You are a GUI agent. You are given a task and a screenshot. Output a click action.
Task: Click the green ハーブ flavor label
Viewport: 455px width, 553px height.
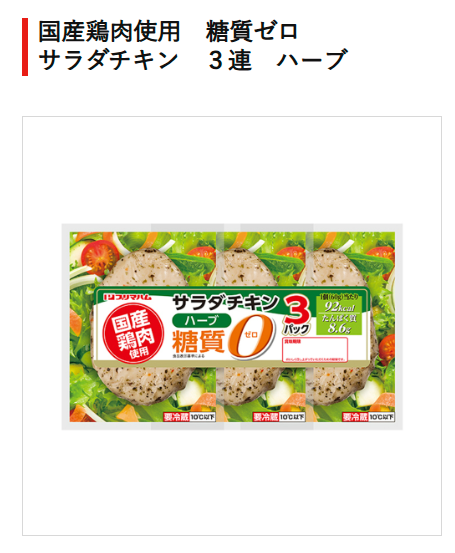pyautogui.click(x=202, y=321)
